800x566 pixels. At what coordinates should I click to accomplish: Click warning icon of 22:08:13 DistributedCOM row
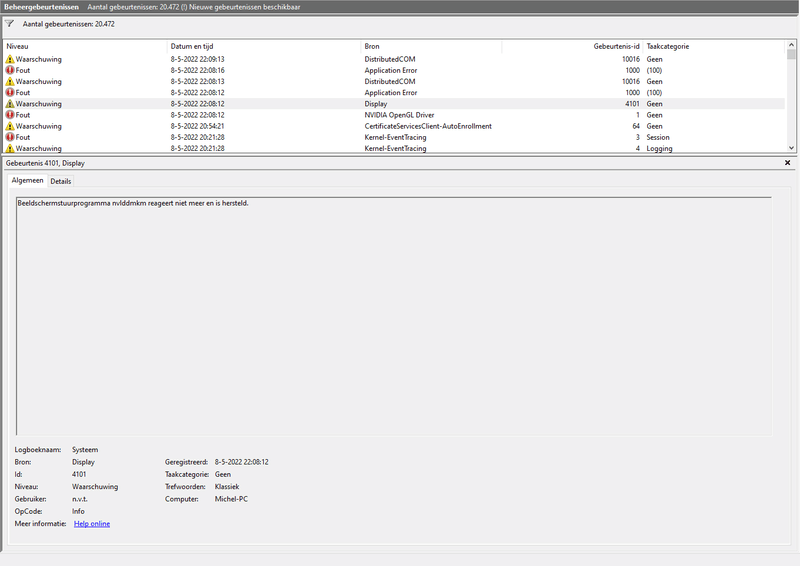click(x=10, y=81)
